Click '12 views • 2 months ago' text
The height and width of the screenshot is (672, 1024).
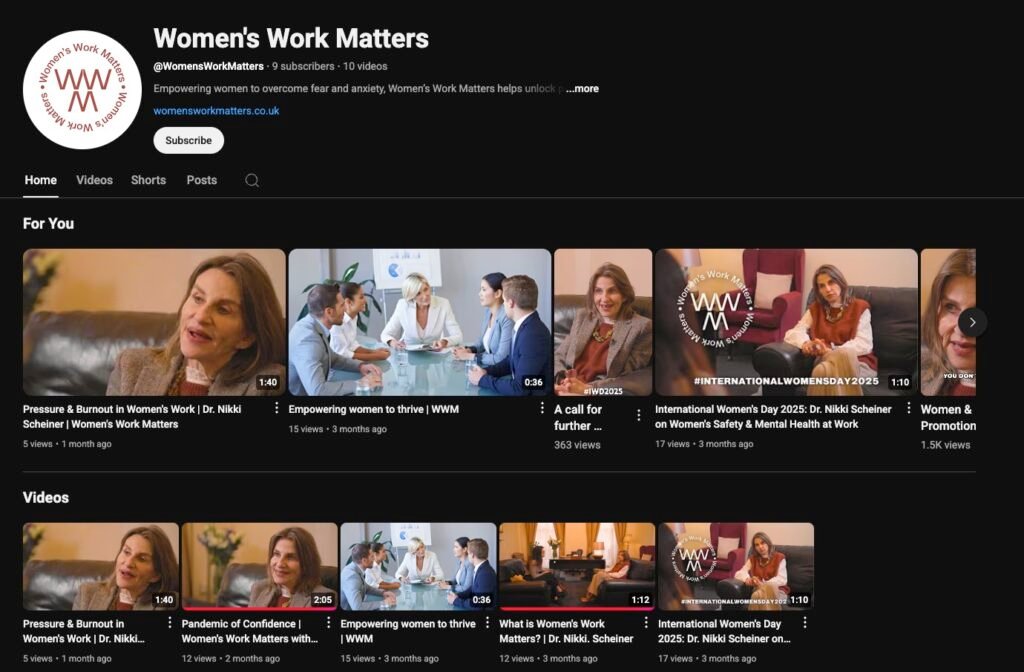click(231, 659)
